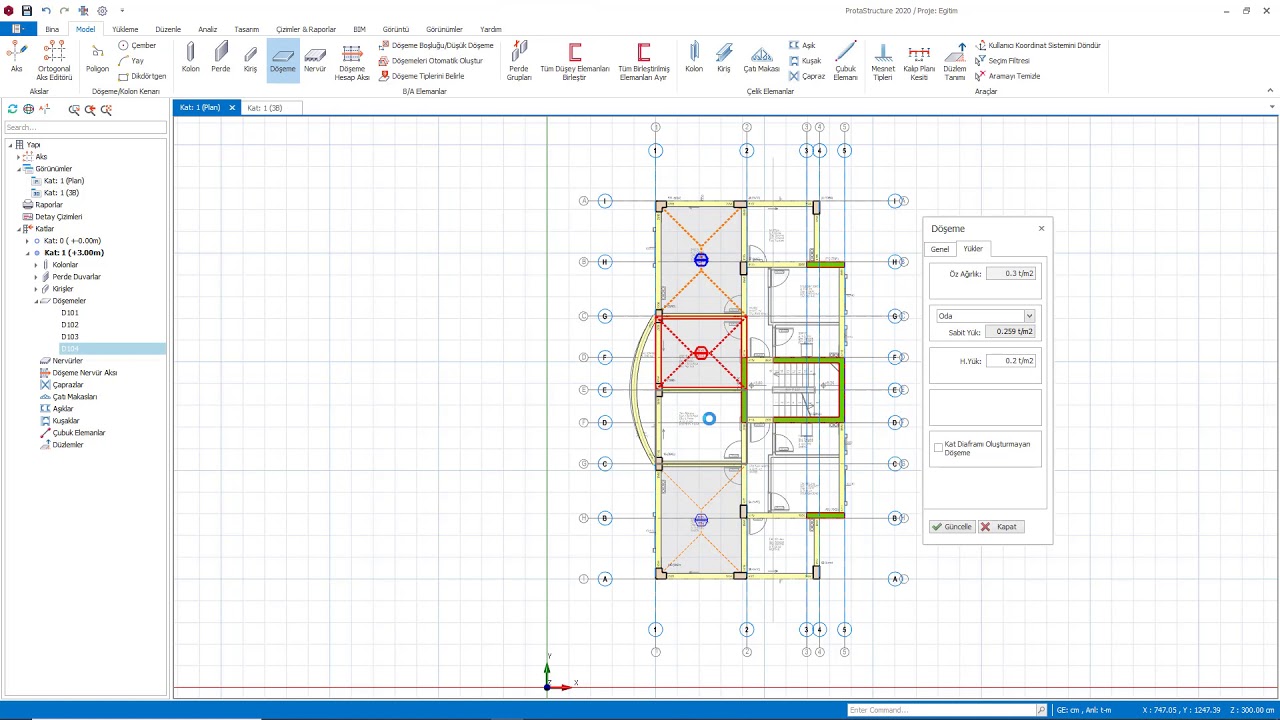1280x720 pixels.
Task: Activate the Döşeme slab tool
Action: [x=283, y=59]
